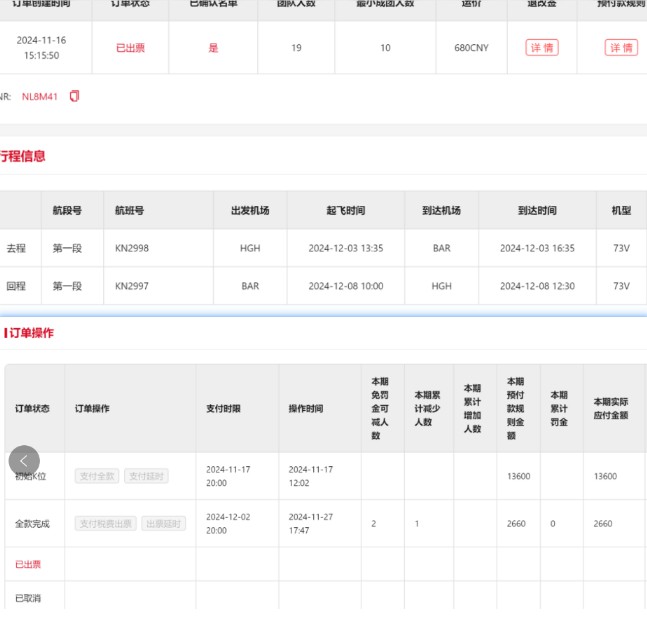Click the 全款完成 status row label
The width and height of the screenshot is (647, 618).
pos(32,524)
